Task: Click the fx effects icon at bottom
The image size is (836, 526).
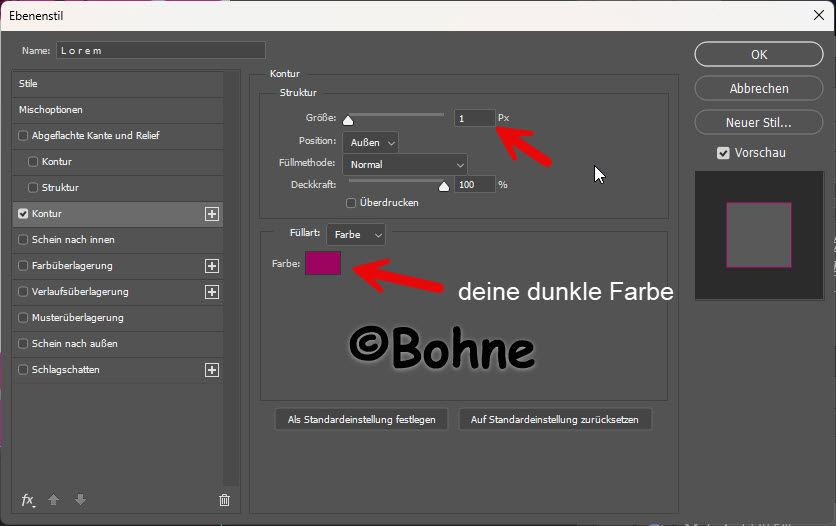Action: [x=28, y=500]
